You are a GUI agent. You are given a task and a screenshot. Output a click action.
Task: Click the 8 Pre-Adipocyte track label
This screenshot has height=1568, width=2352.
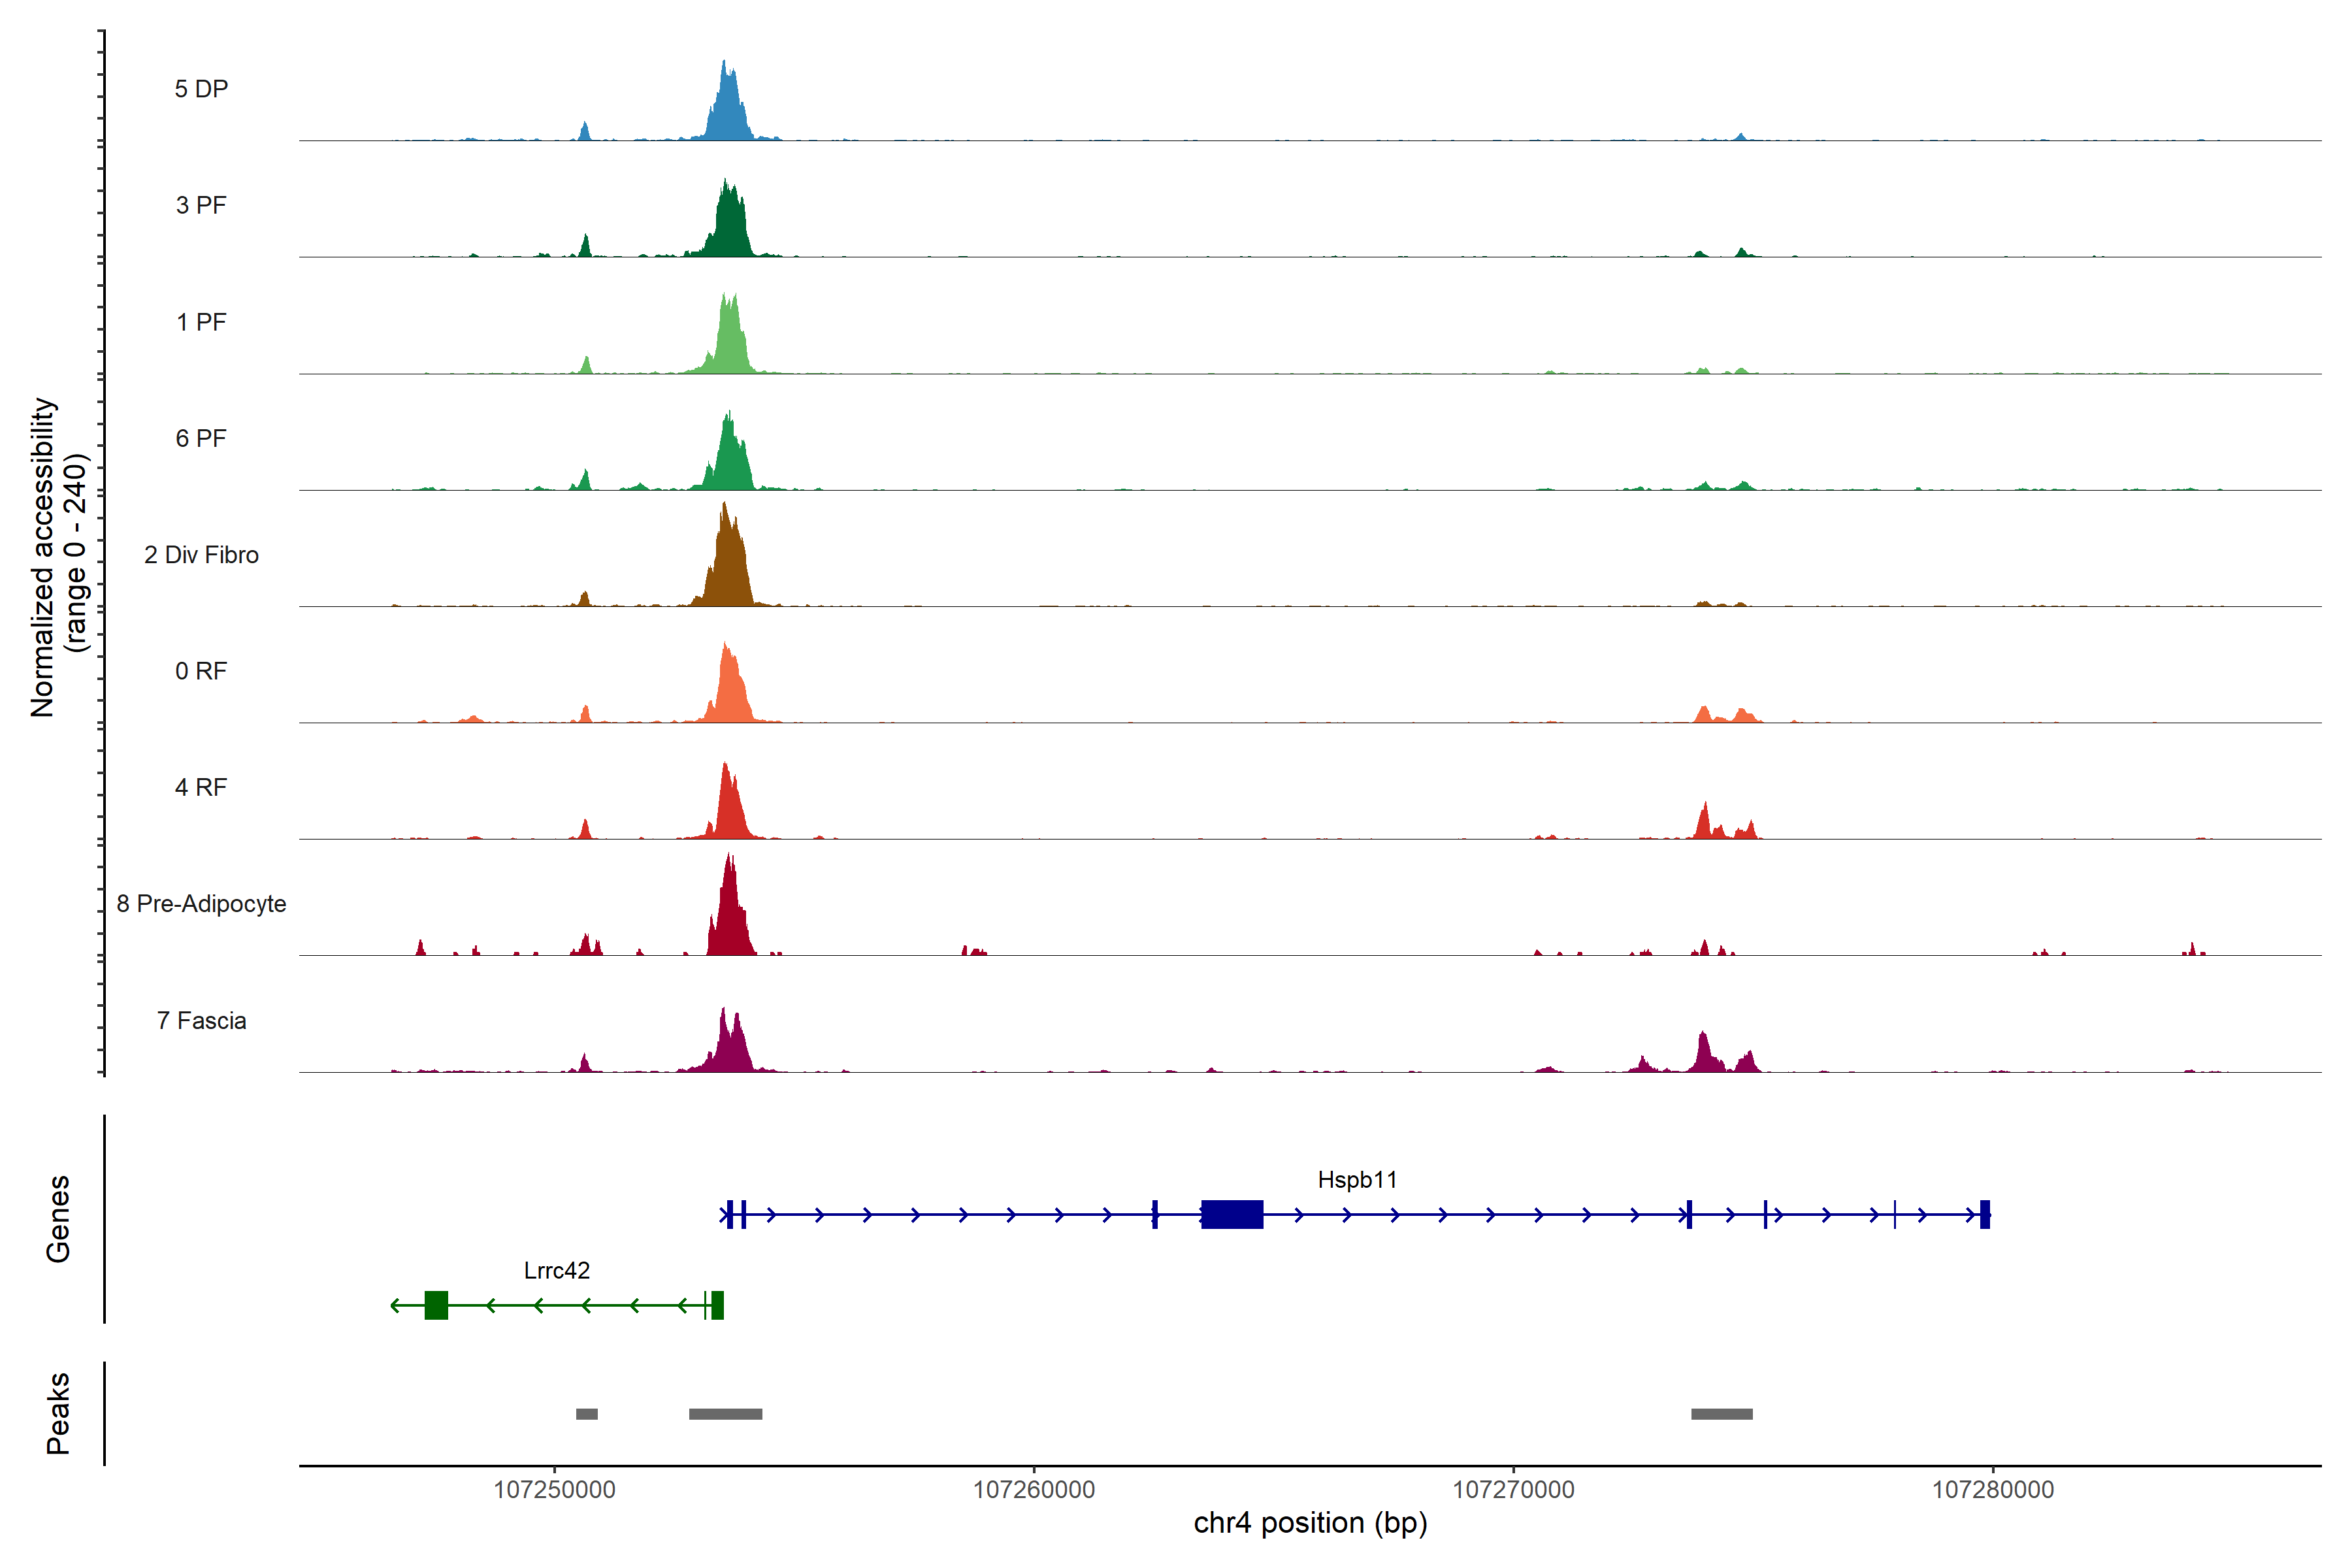[201, 904]
